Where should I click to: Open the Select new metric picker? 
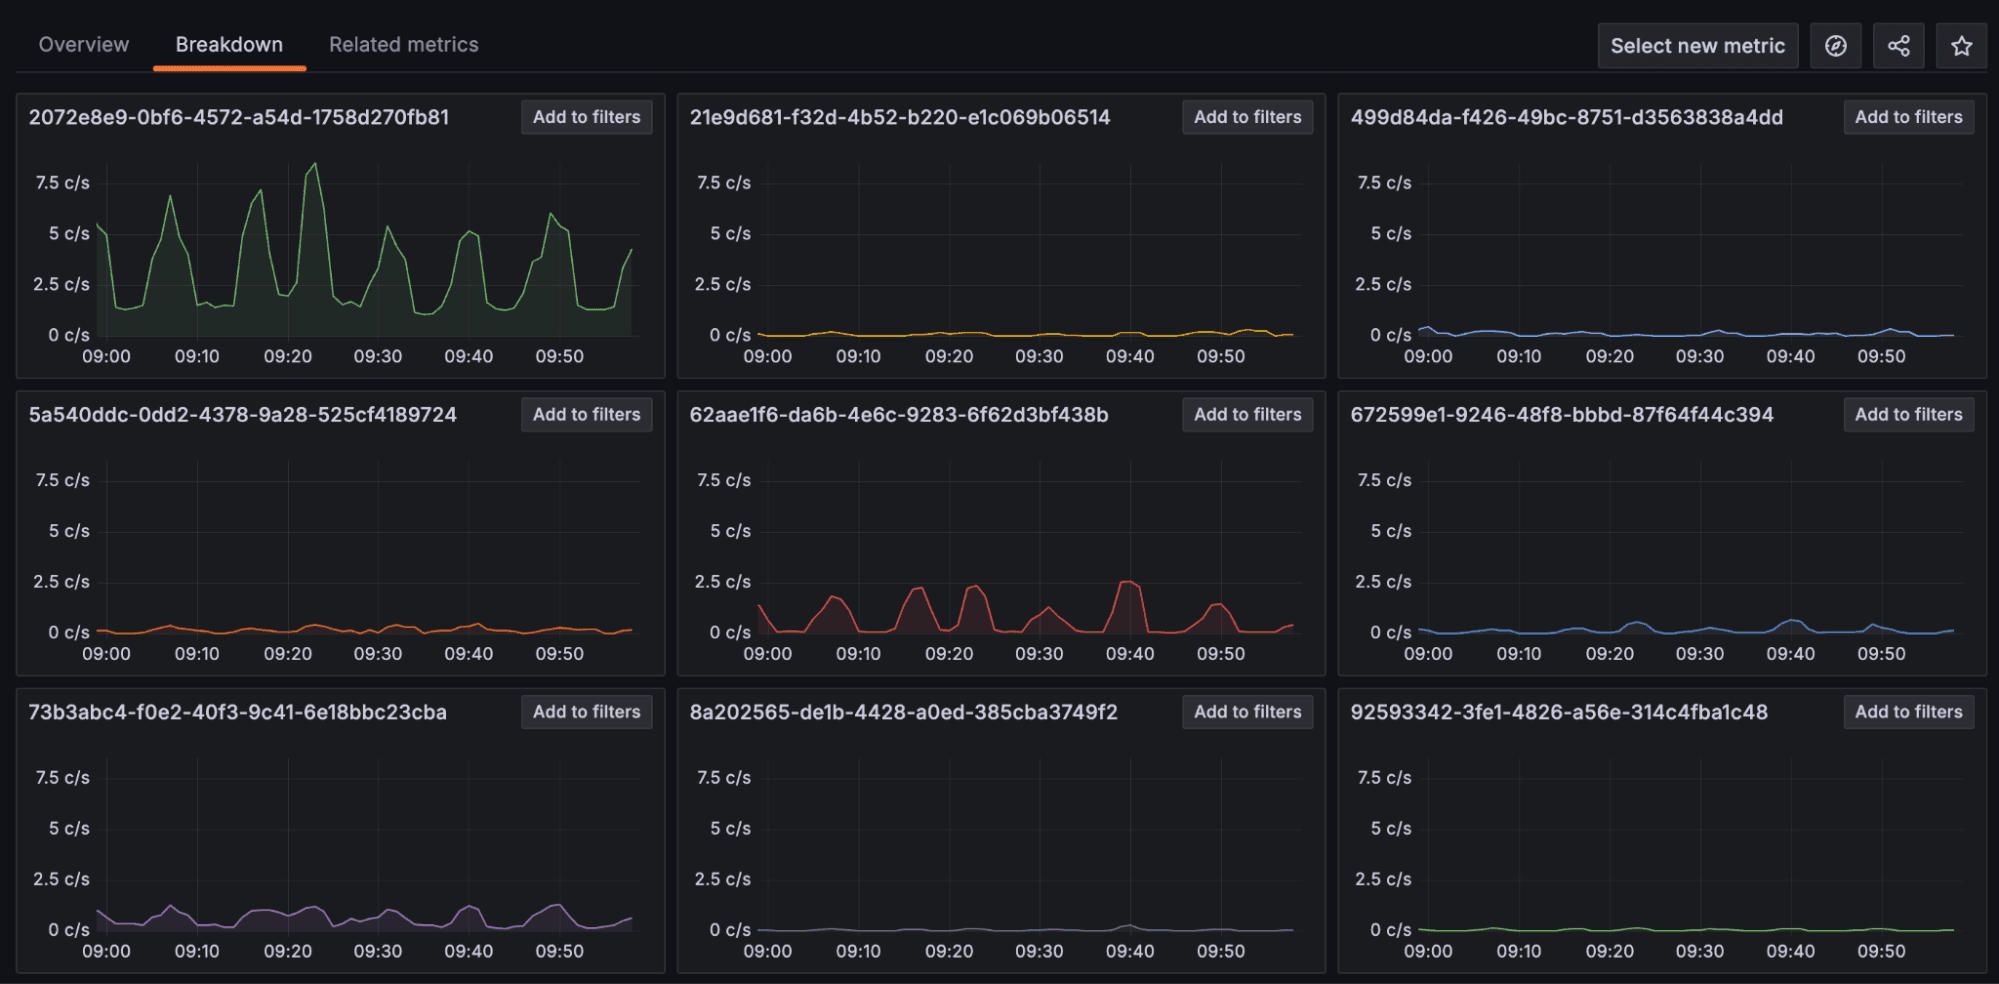1697,45
